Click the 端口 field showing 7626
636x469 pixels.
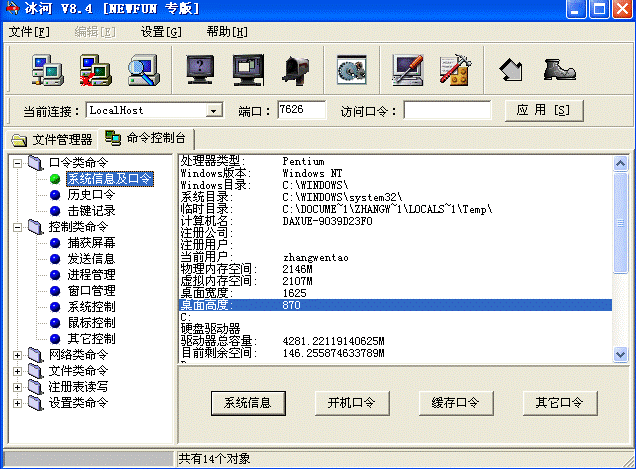tap(301, 110)
